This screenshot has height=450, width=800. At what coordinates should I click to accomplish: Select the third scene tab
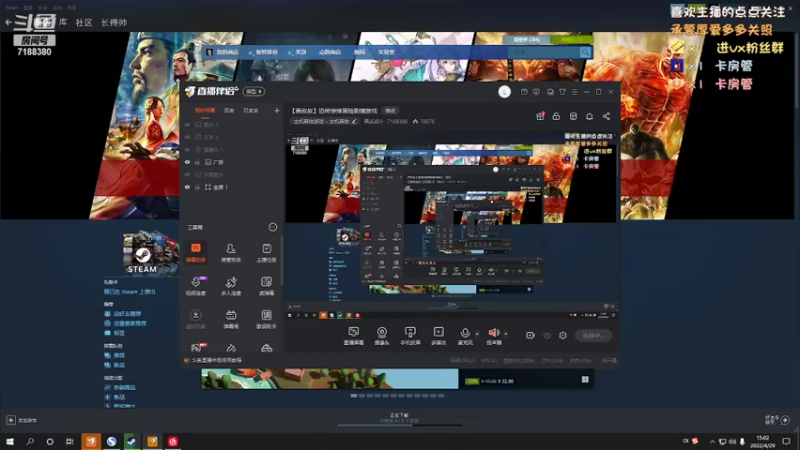(251, 110)
